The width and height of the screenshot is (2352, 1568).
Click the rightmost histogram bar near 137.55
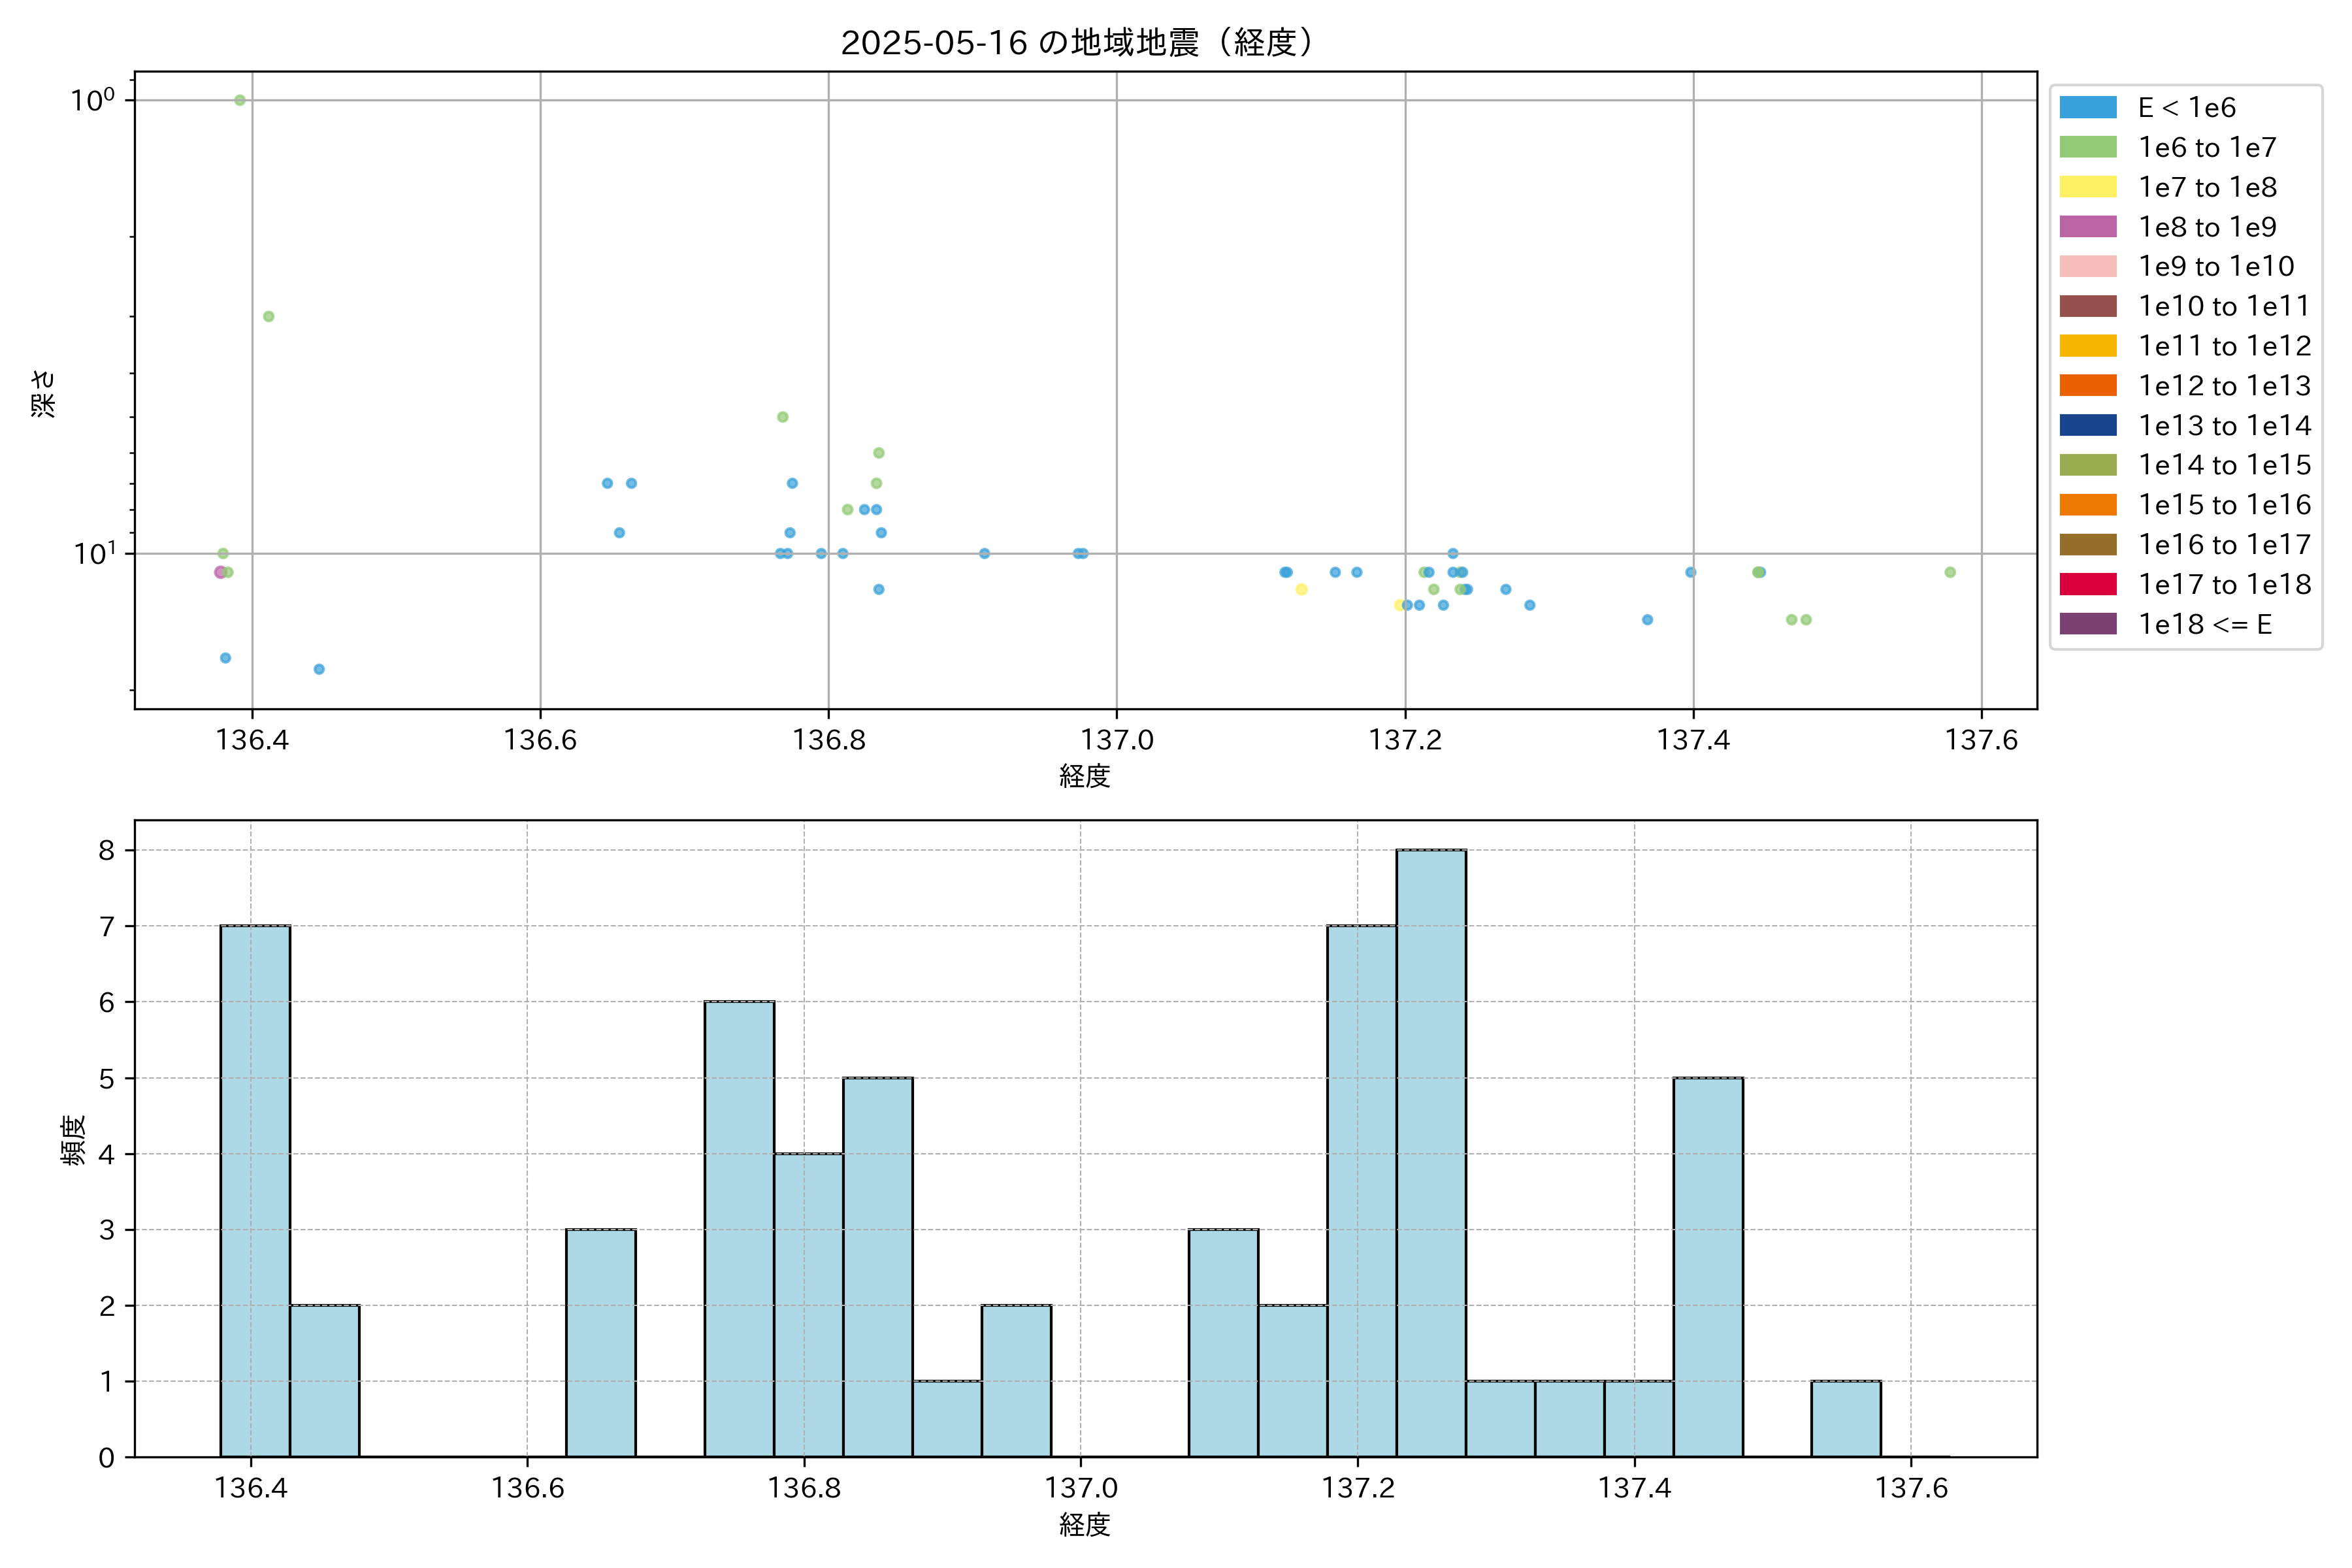(1845, 1418)
